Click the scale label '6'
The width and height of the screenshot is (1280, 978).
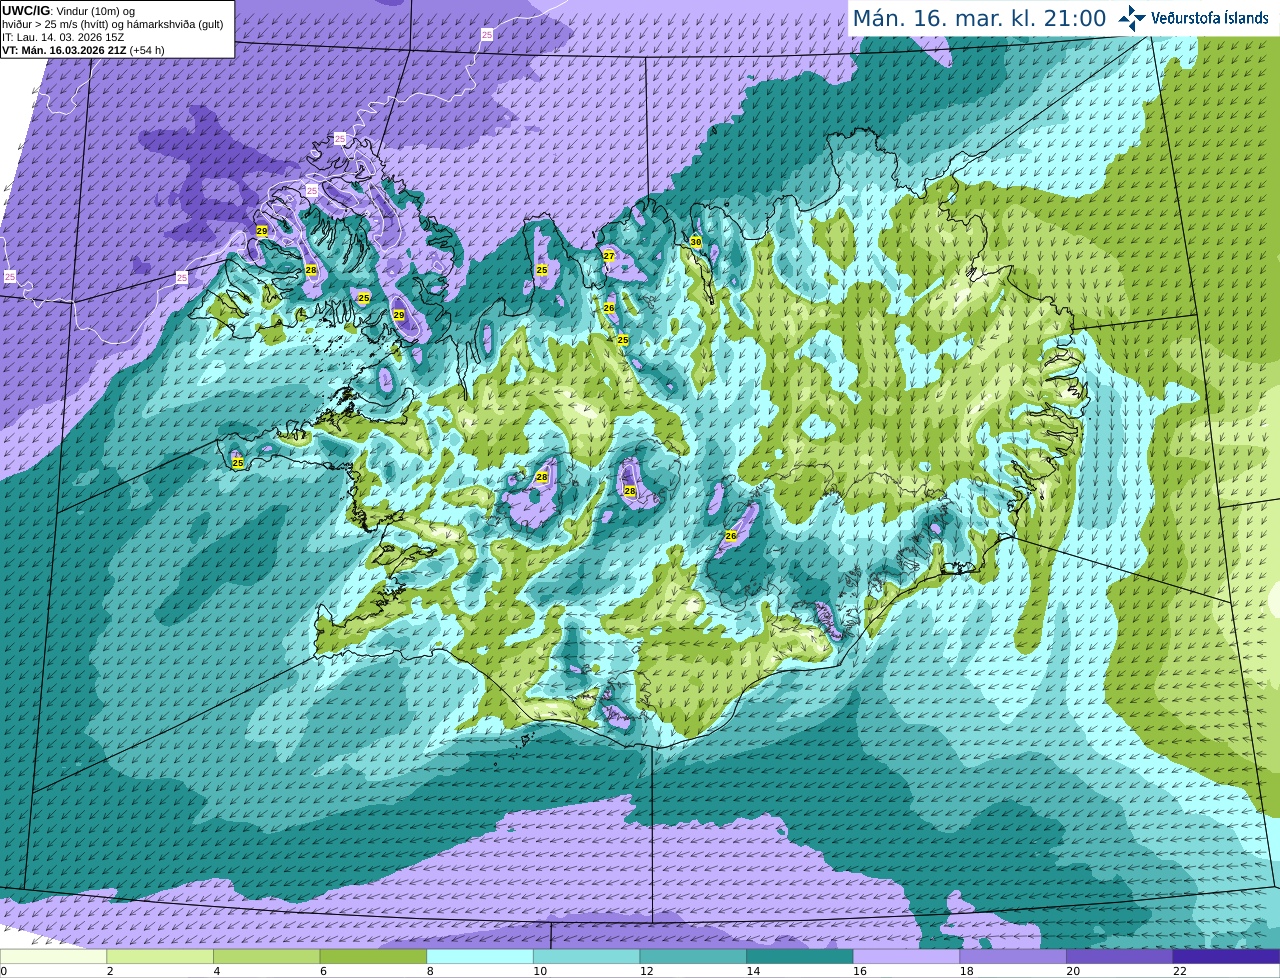pyautogui.click(x=323, y=971)
